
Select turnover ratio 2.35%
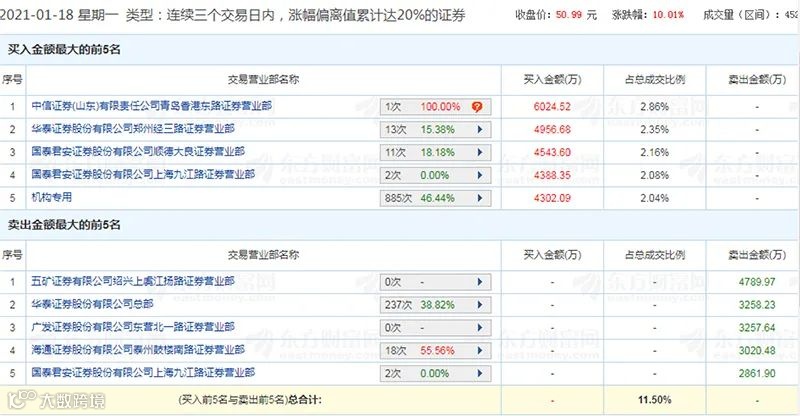click(x=655, y=130)
